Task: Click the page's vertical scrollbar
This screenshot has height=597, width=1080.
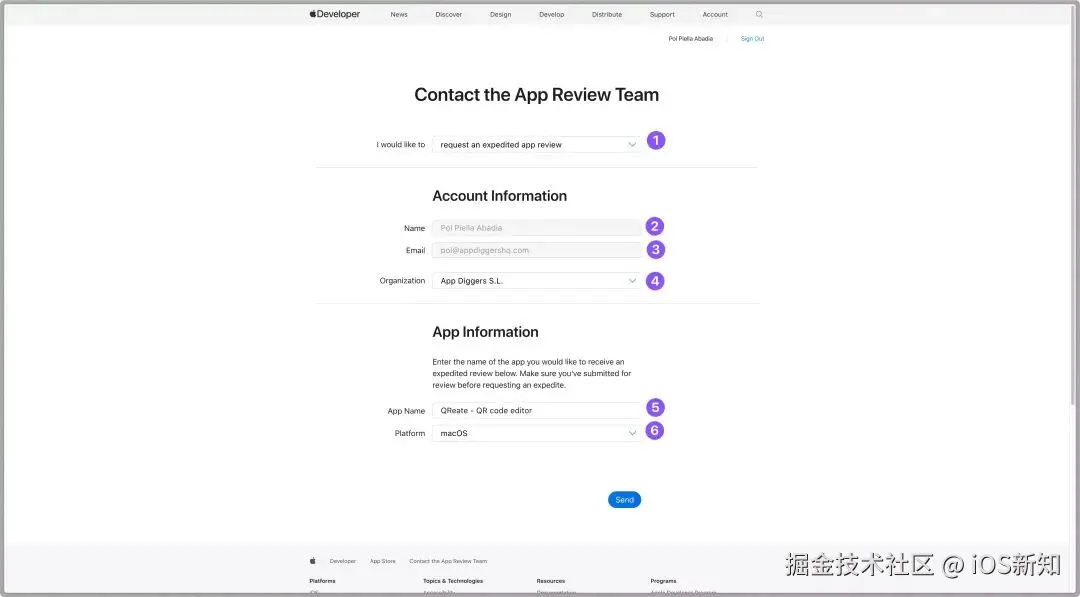Action: tap(1072, 207)
